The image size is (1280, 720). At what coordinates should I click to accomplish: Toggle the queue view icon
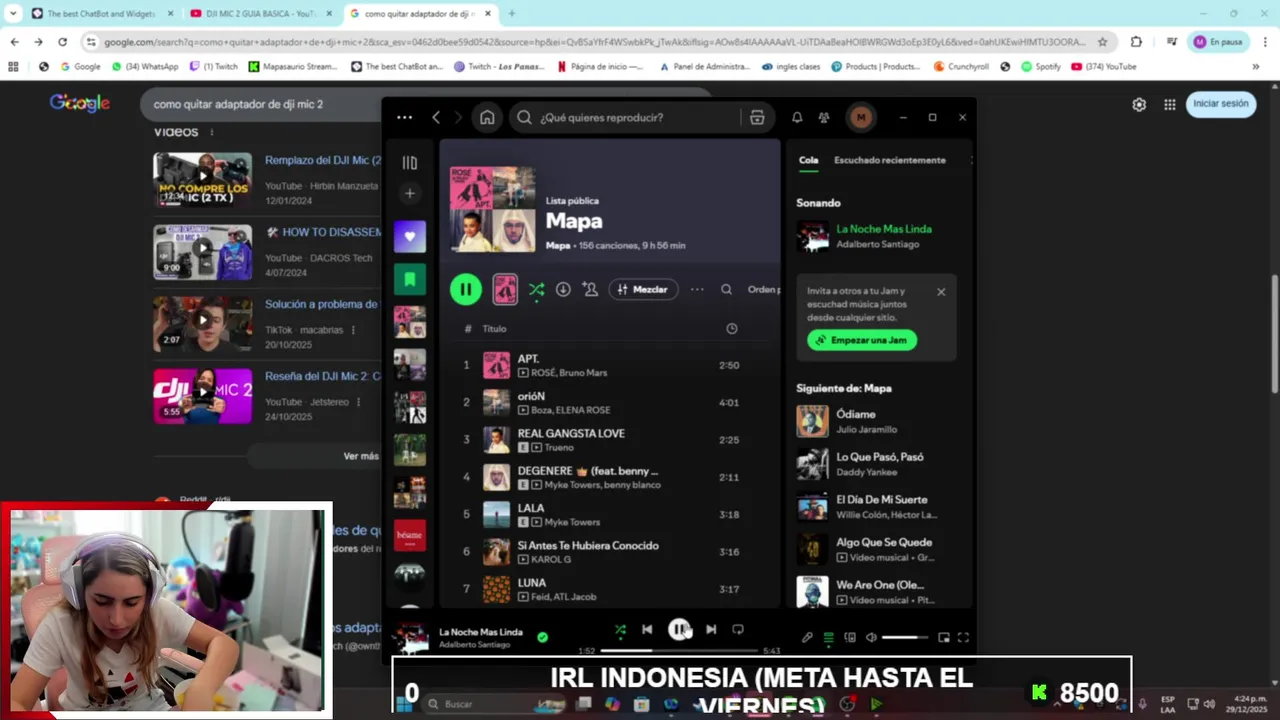828,637
